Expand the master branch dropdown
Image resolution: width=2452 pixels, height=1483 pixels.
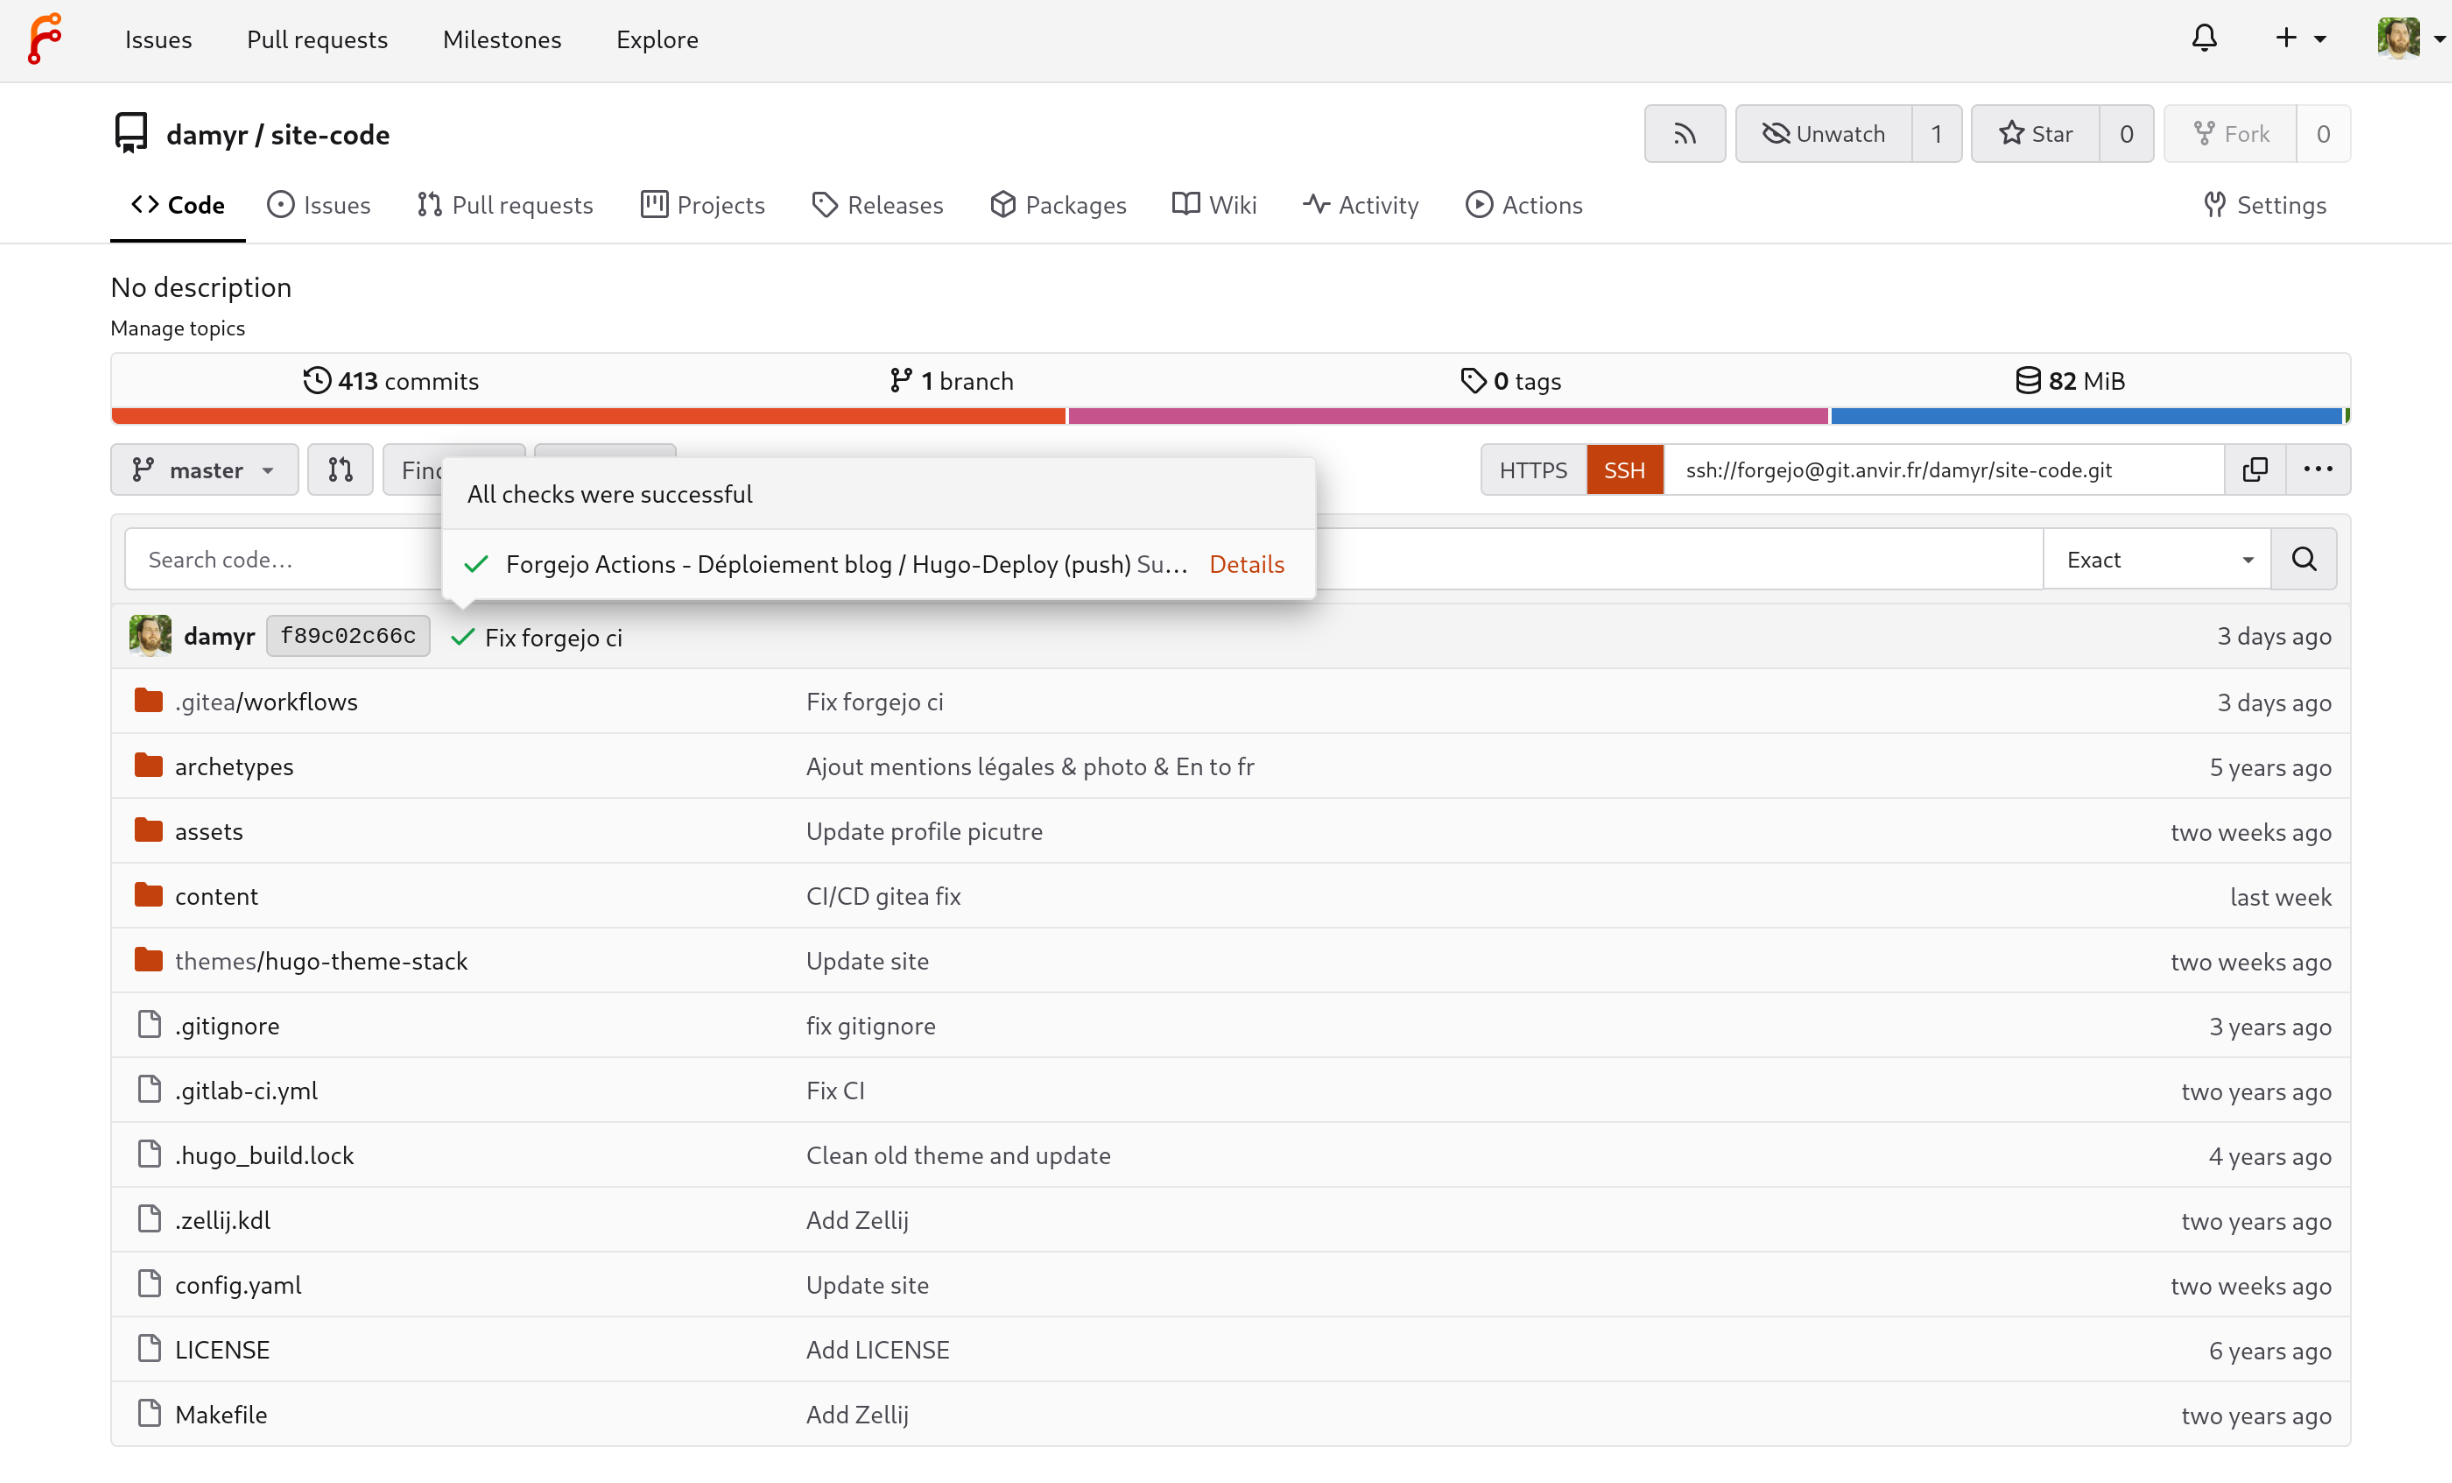pos(204,470)
